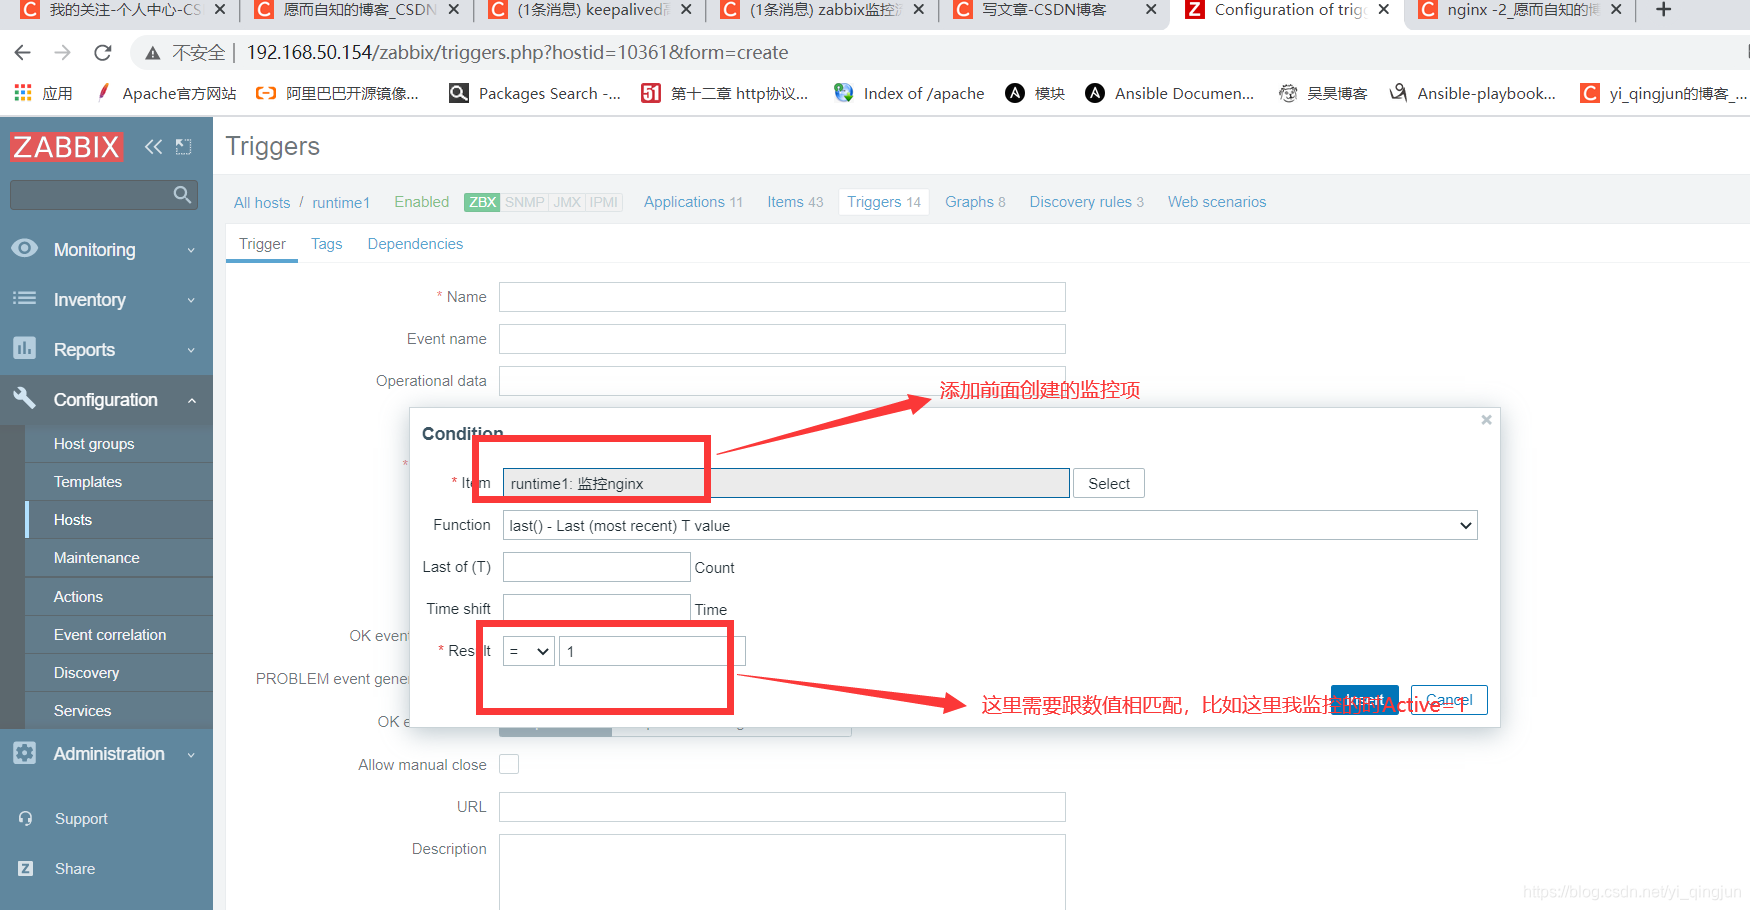Image resolution: width=1750 pixels, height=910 pixels.
Task: Click the Last of (T) field
Action: pyautogui.click(x=597, y=567)
